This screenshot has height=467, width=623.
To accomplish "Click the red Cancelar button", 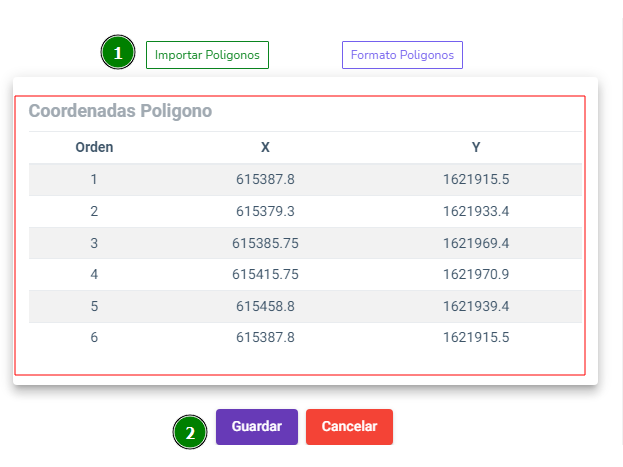I will 349,426.
